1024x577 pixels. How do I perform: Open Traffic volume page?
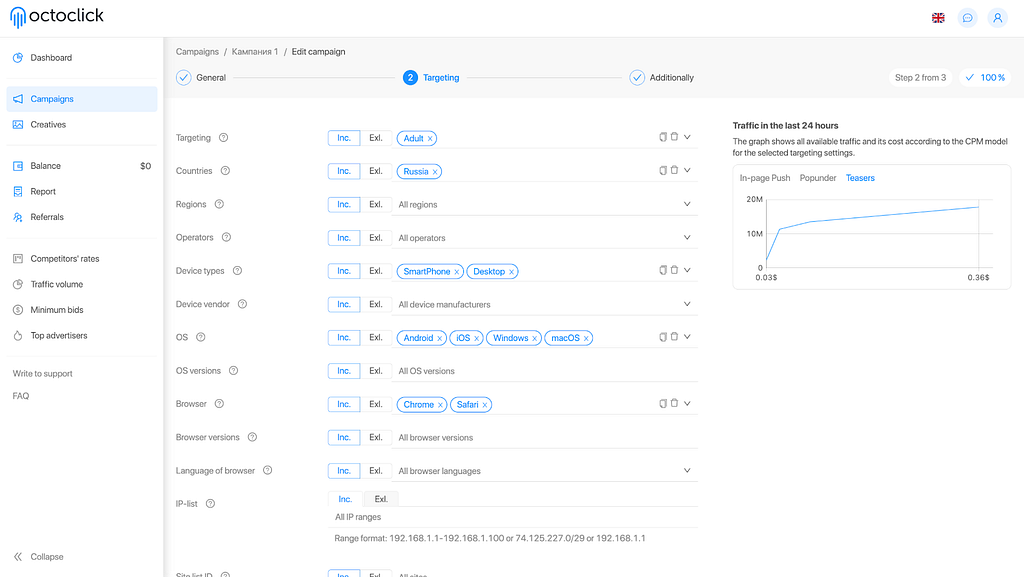click(x=82, y=284)
